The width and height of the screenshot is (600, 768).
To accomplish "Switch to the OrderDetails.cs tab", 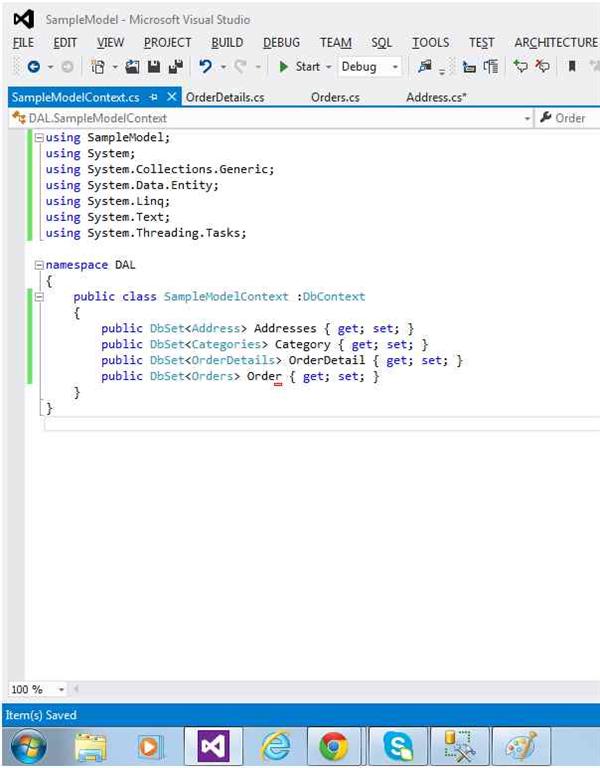I will (x=225, y=97).
